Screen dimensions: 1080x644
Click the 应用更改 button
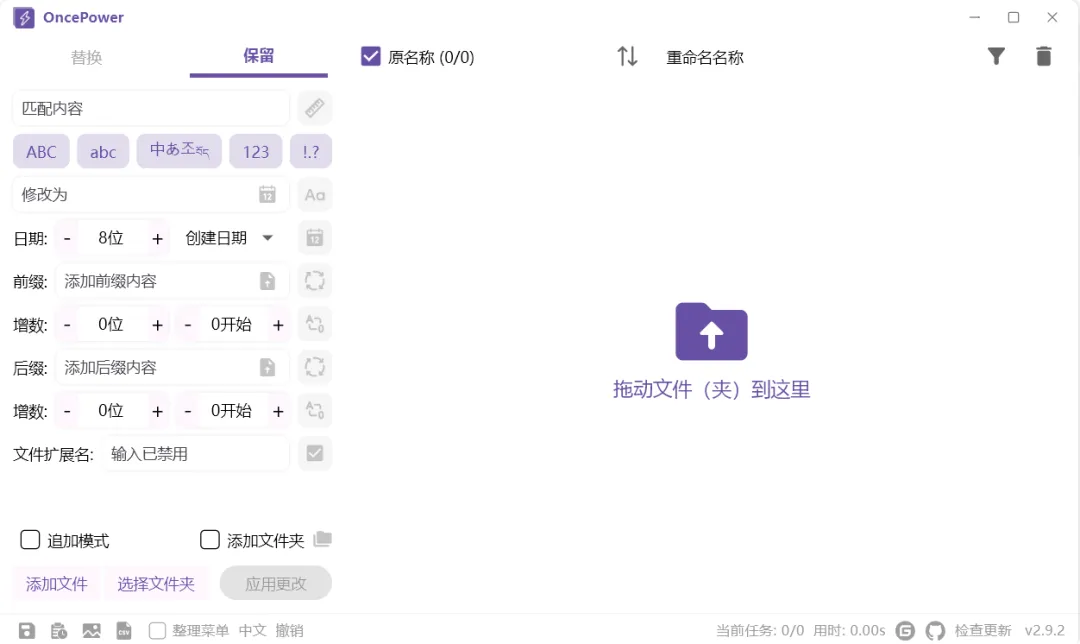(x=276, y=583)
